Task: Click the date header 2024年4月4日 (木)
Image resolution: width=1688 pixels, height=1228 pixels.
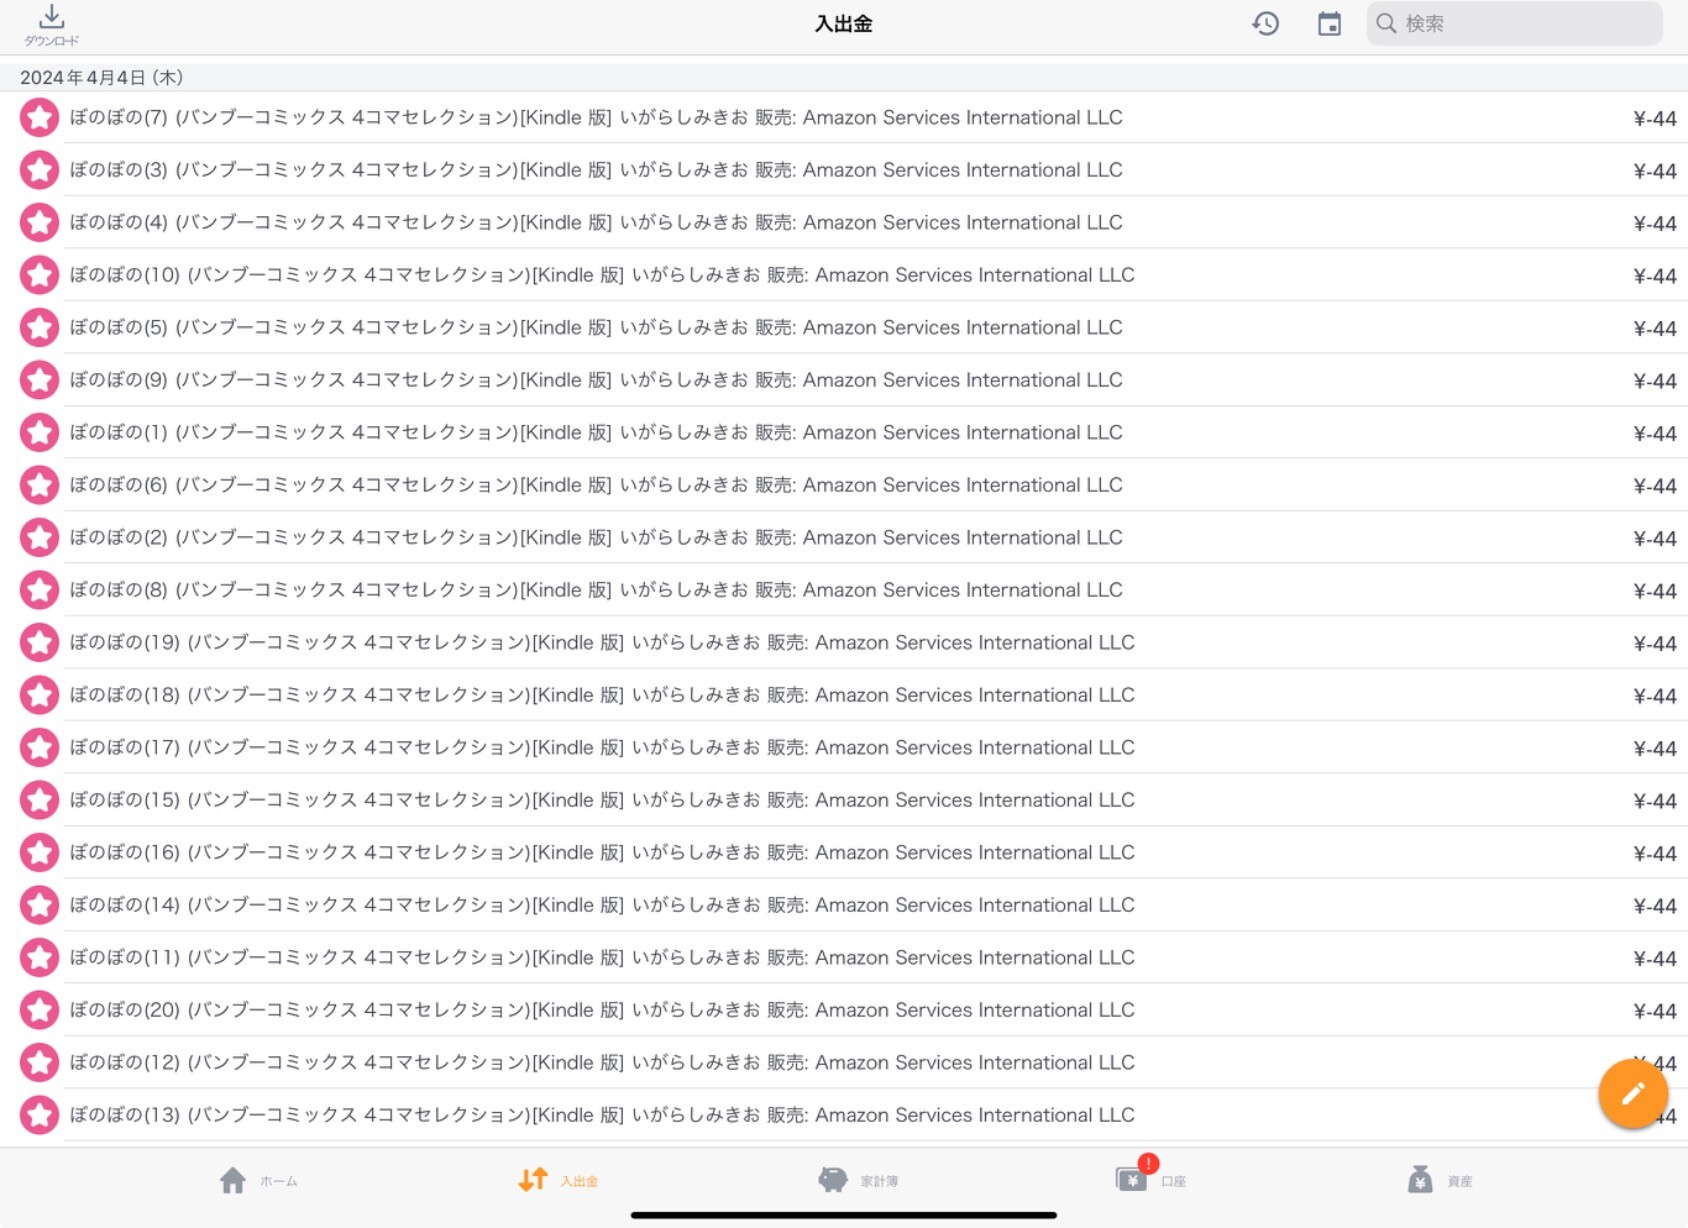Action: point(101,78)
